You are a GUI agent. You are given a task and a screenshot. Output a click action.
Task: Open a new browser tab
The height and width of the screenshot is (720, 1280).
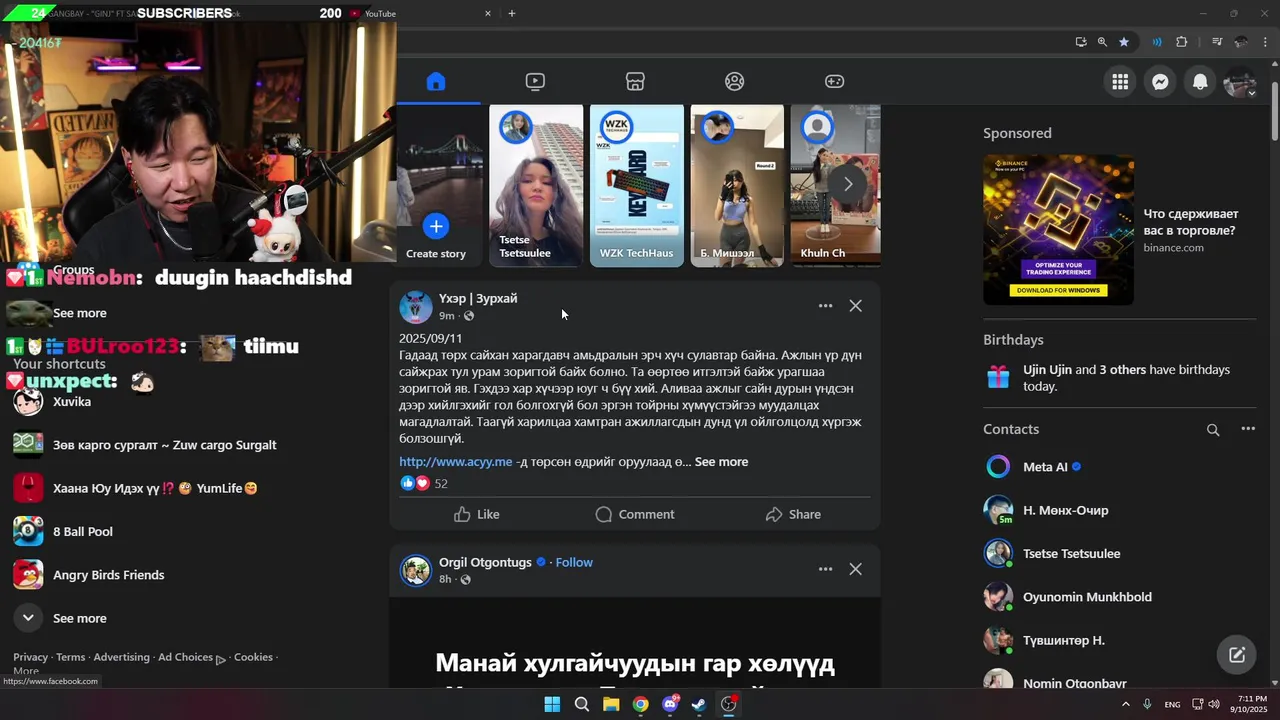(512, 14)
